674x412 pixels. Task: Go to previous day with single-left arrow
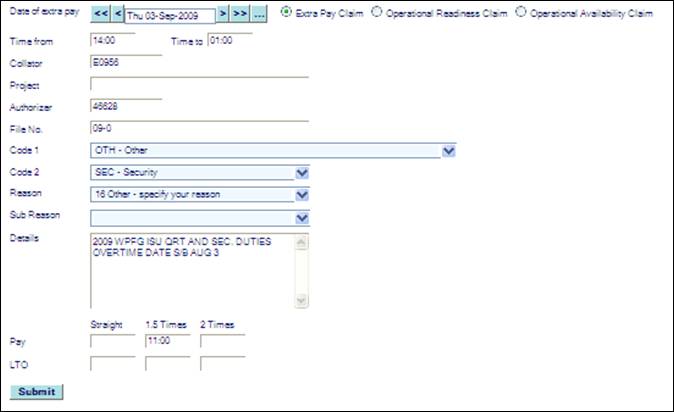[x=117, y=15]
